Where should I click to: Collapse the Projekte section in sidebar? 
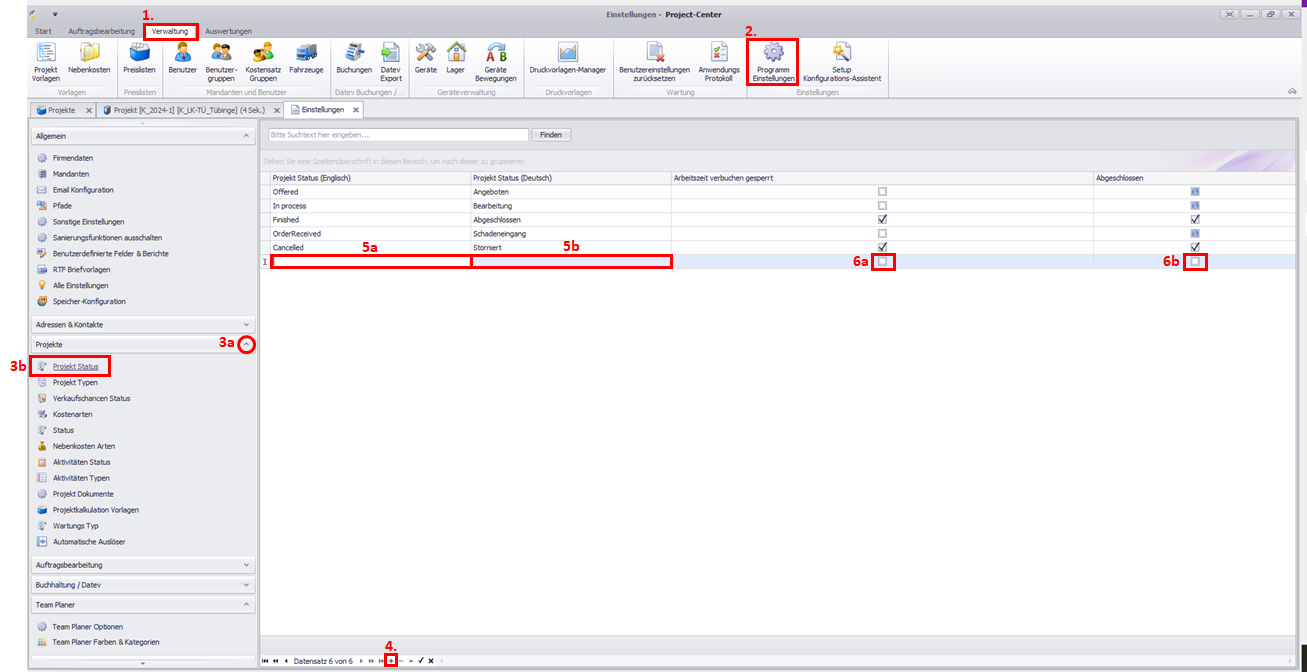[x=246, y=345]
